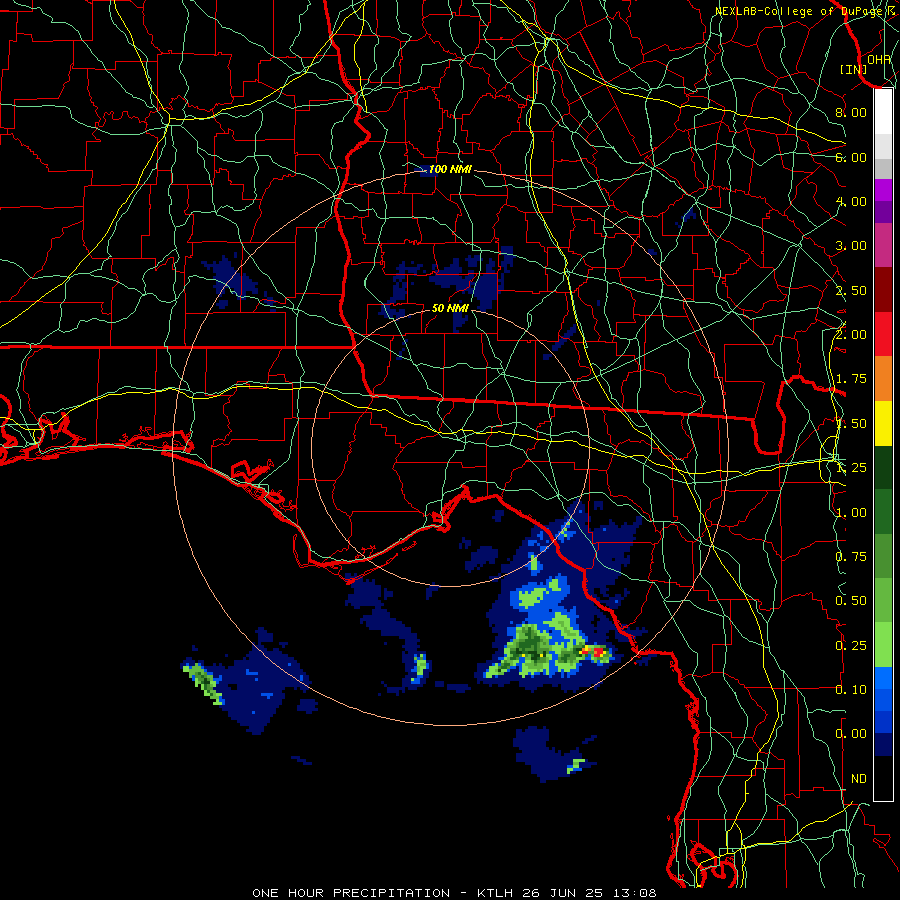900x900 pixels.
Task: Click the 100 NMI range ring label
Action: coord(450,169)
